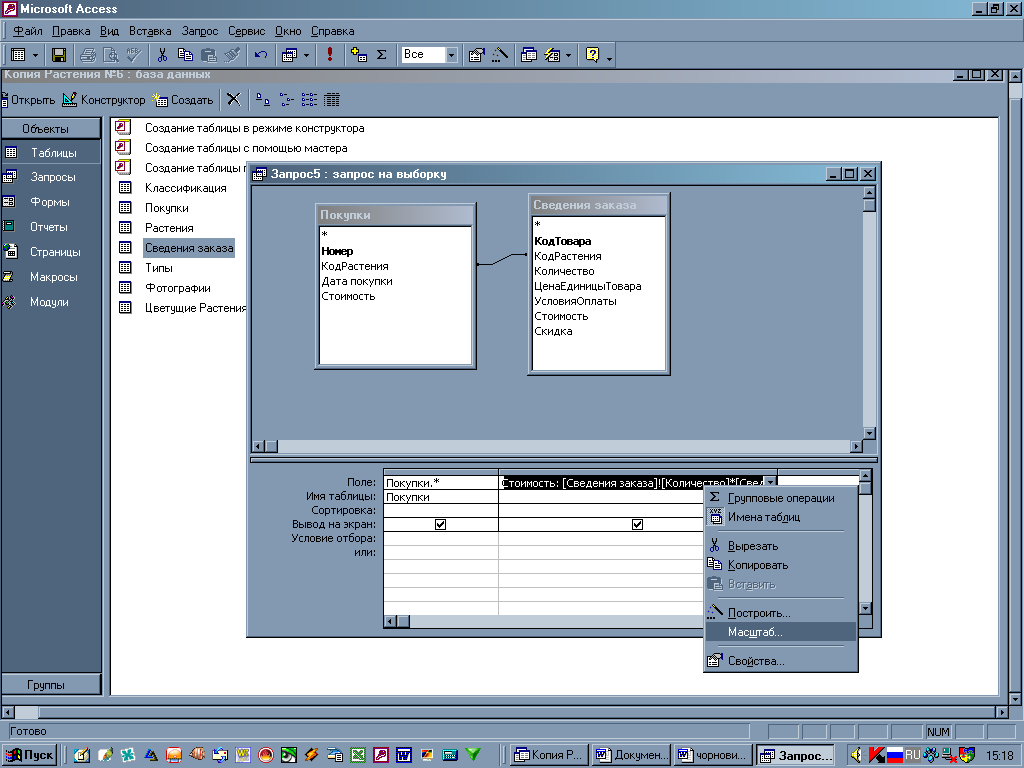Select the Фотографии table in list

pos(178,288)
